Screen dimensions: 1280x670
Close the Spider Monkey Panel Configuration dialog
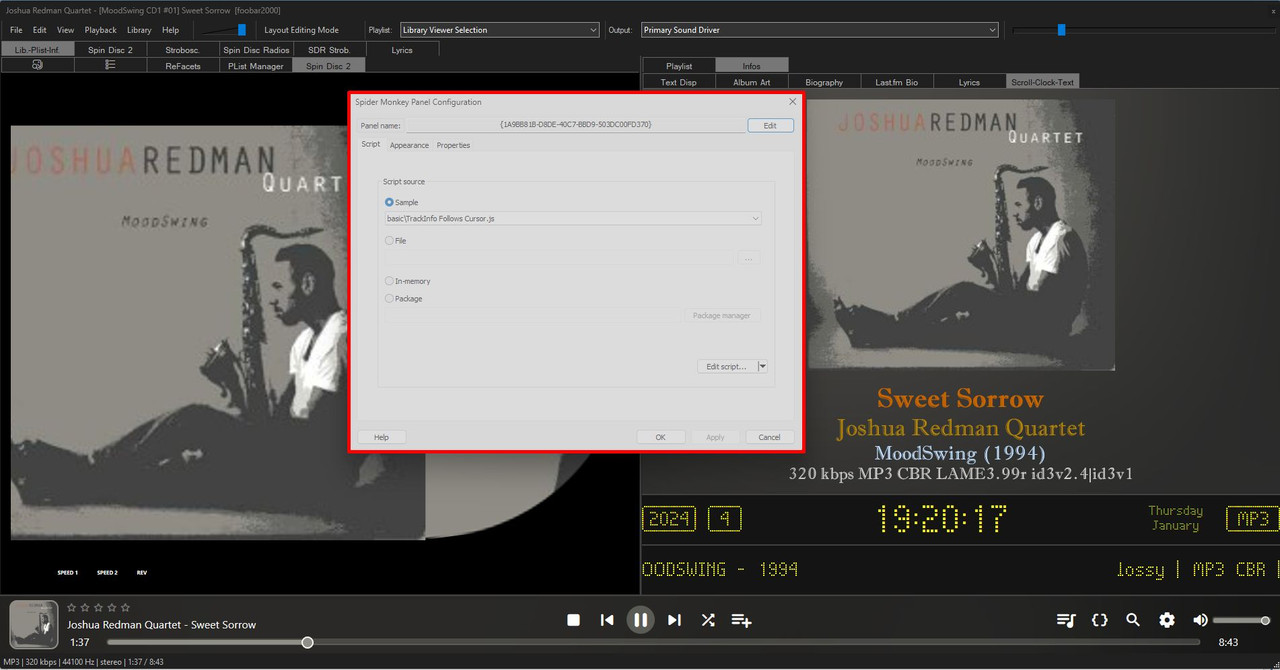click(x=793, y=101)
